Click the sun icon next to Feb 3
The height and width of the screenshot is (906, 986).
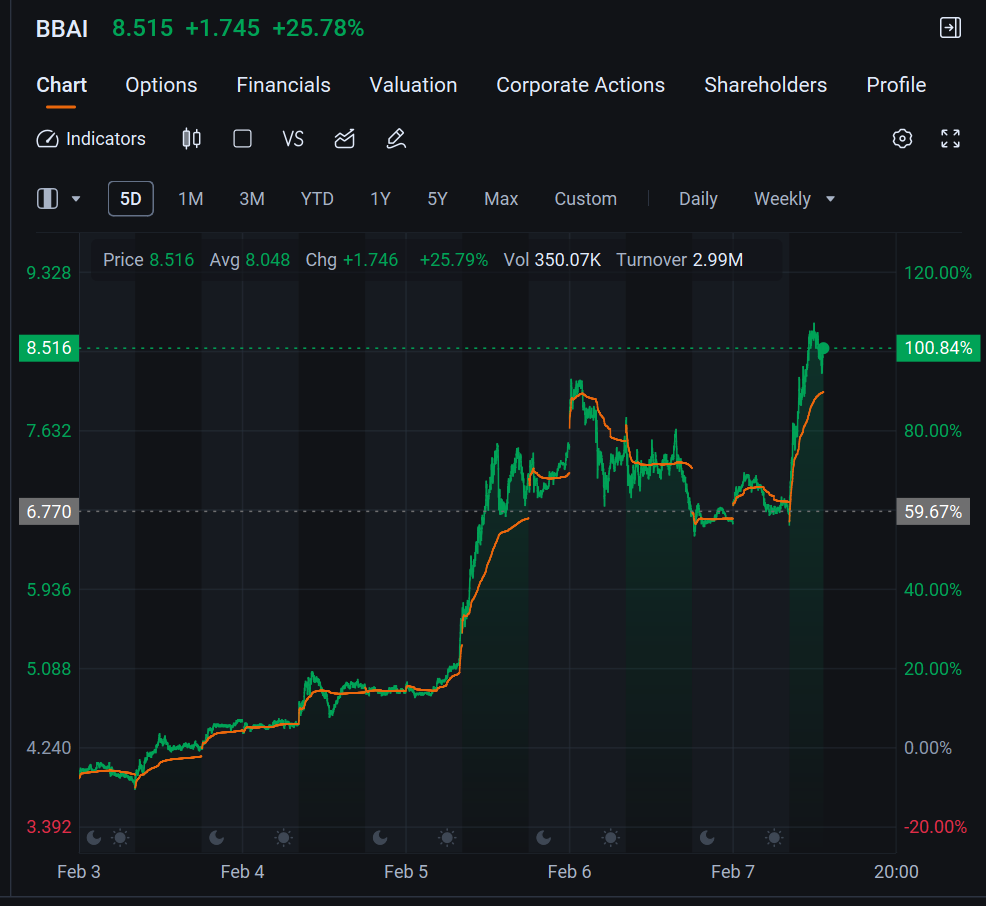120,837
